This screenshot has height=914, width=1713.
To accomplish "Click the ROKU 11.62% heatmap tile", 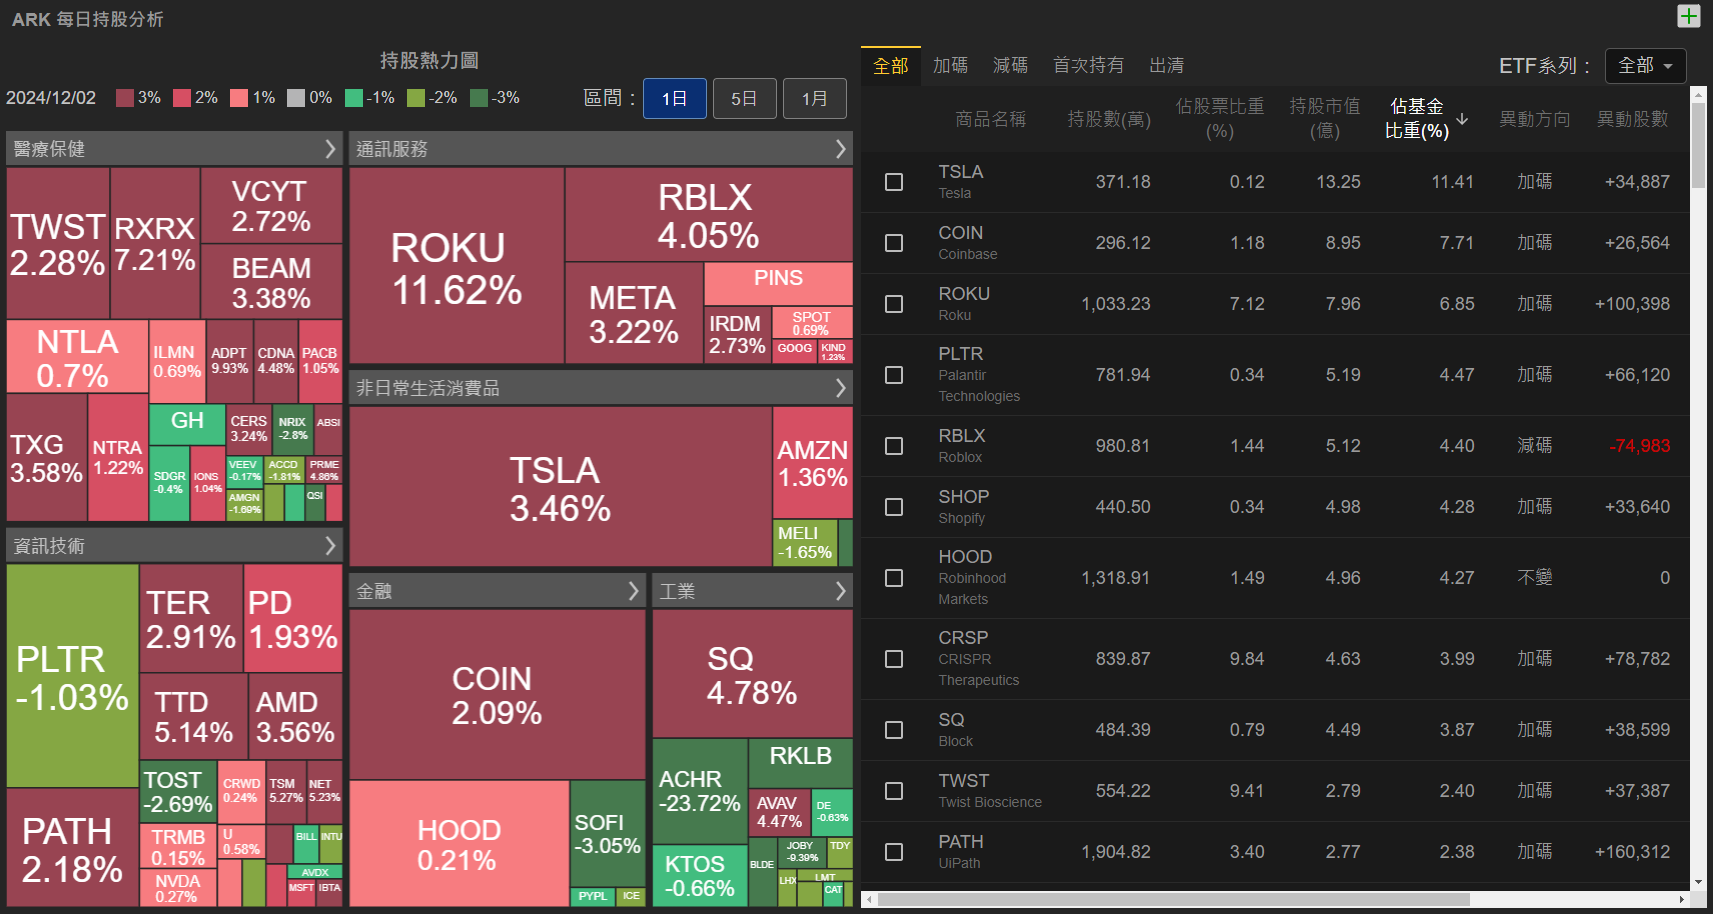I will coord(457,265).
